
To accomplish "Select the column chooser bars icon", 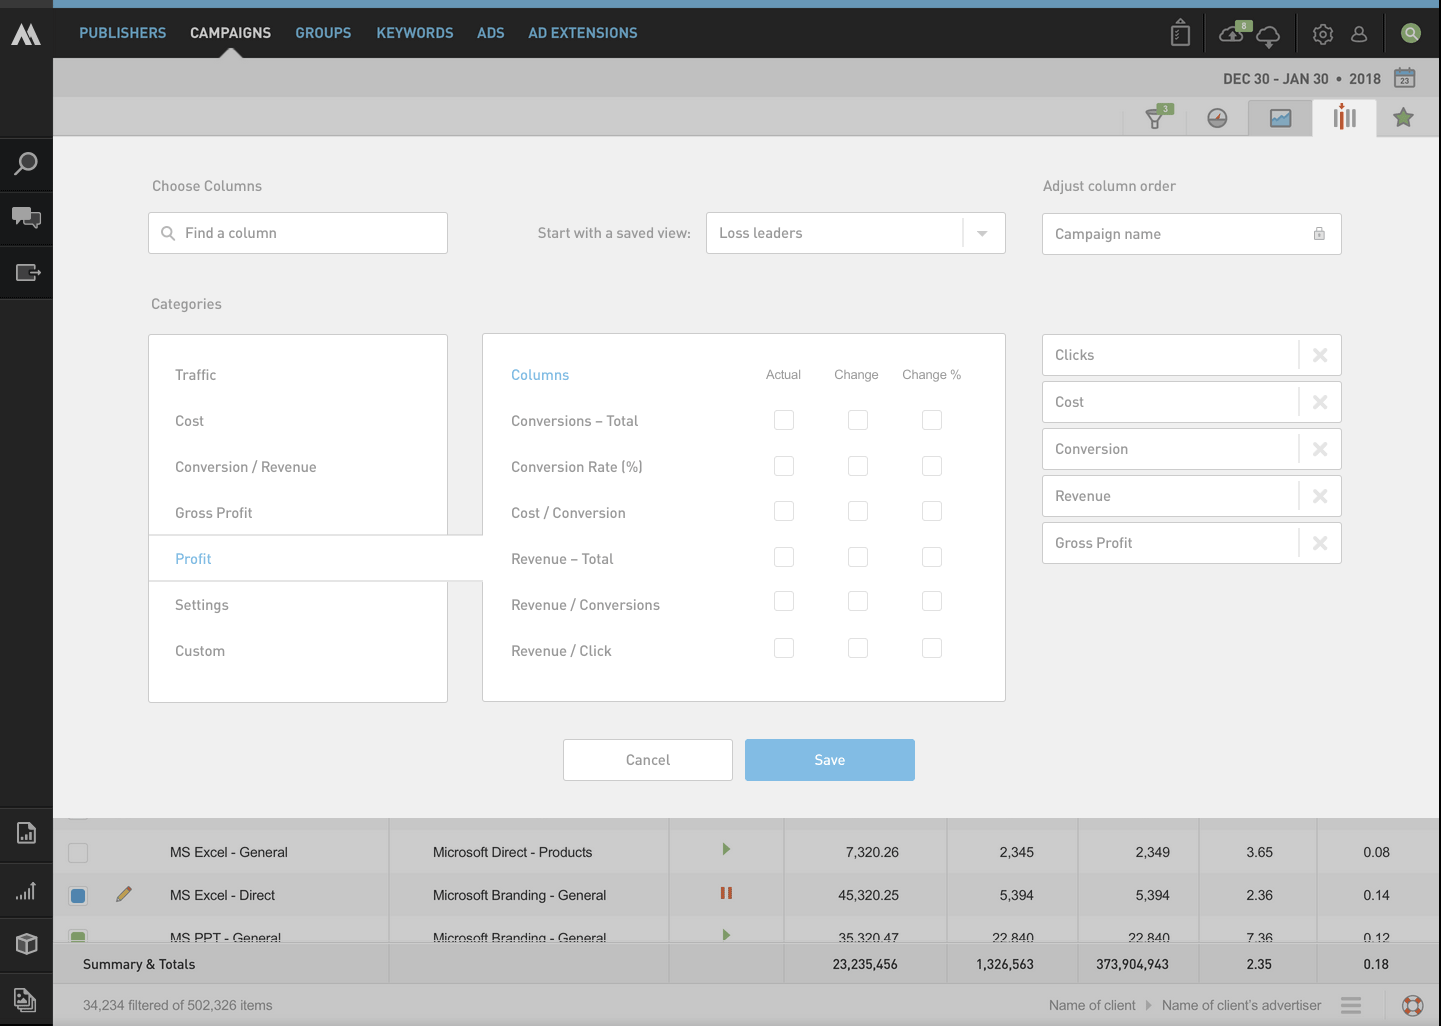I will tap(1344, 118).
